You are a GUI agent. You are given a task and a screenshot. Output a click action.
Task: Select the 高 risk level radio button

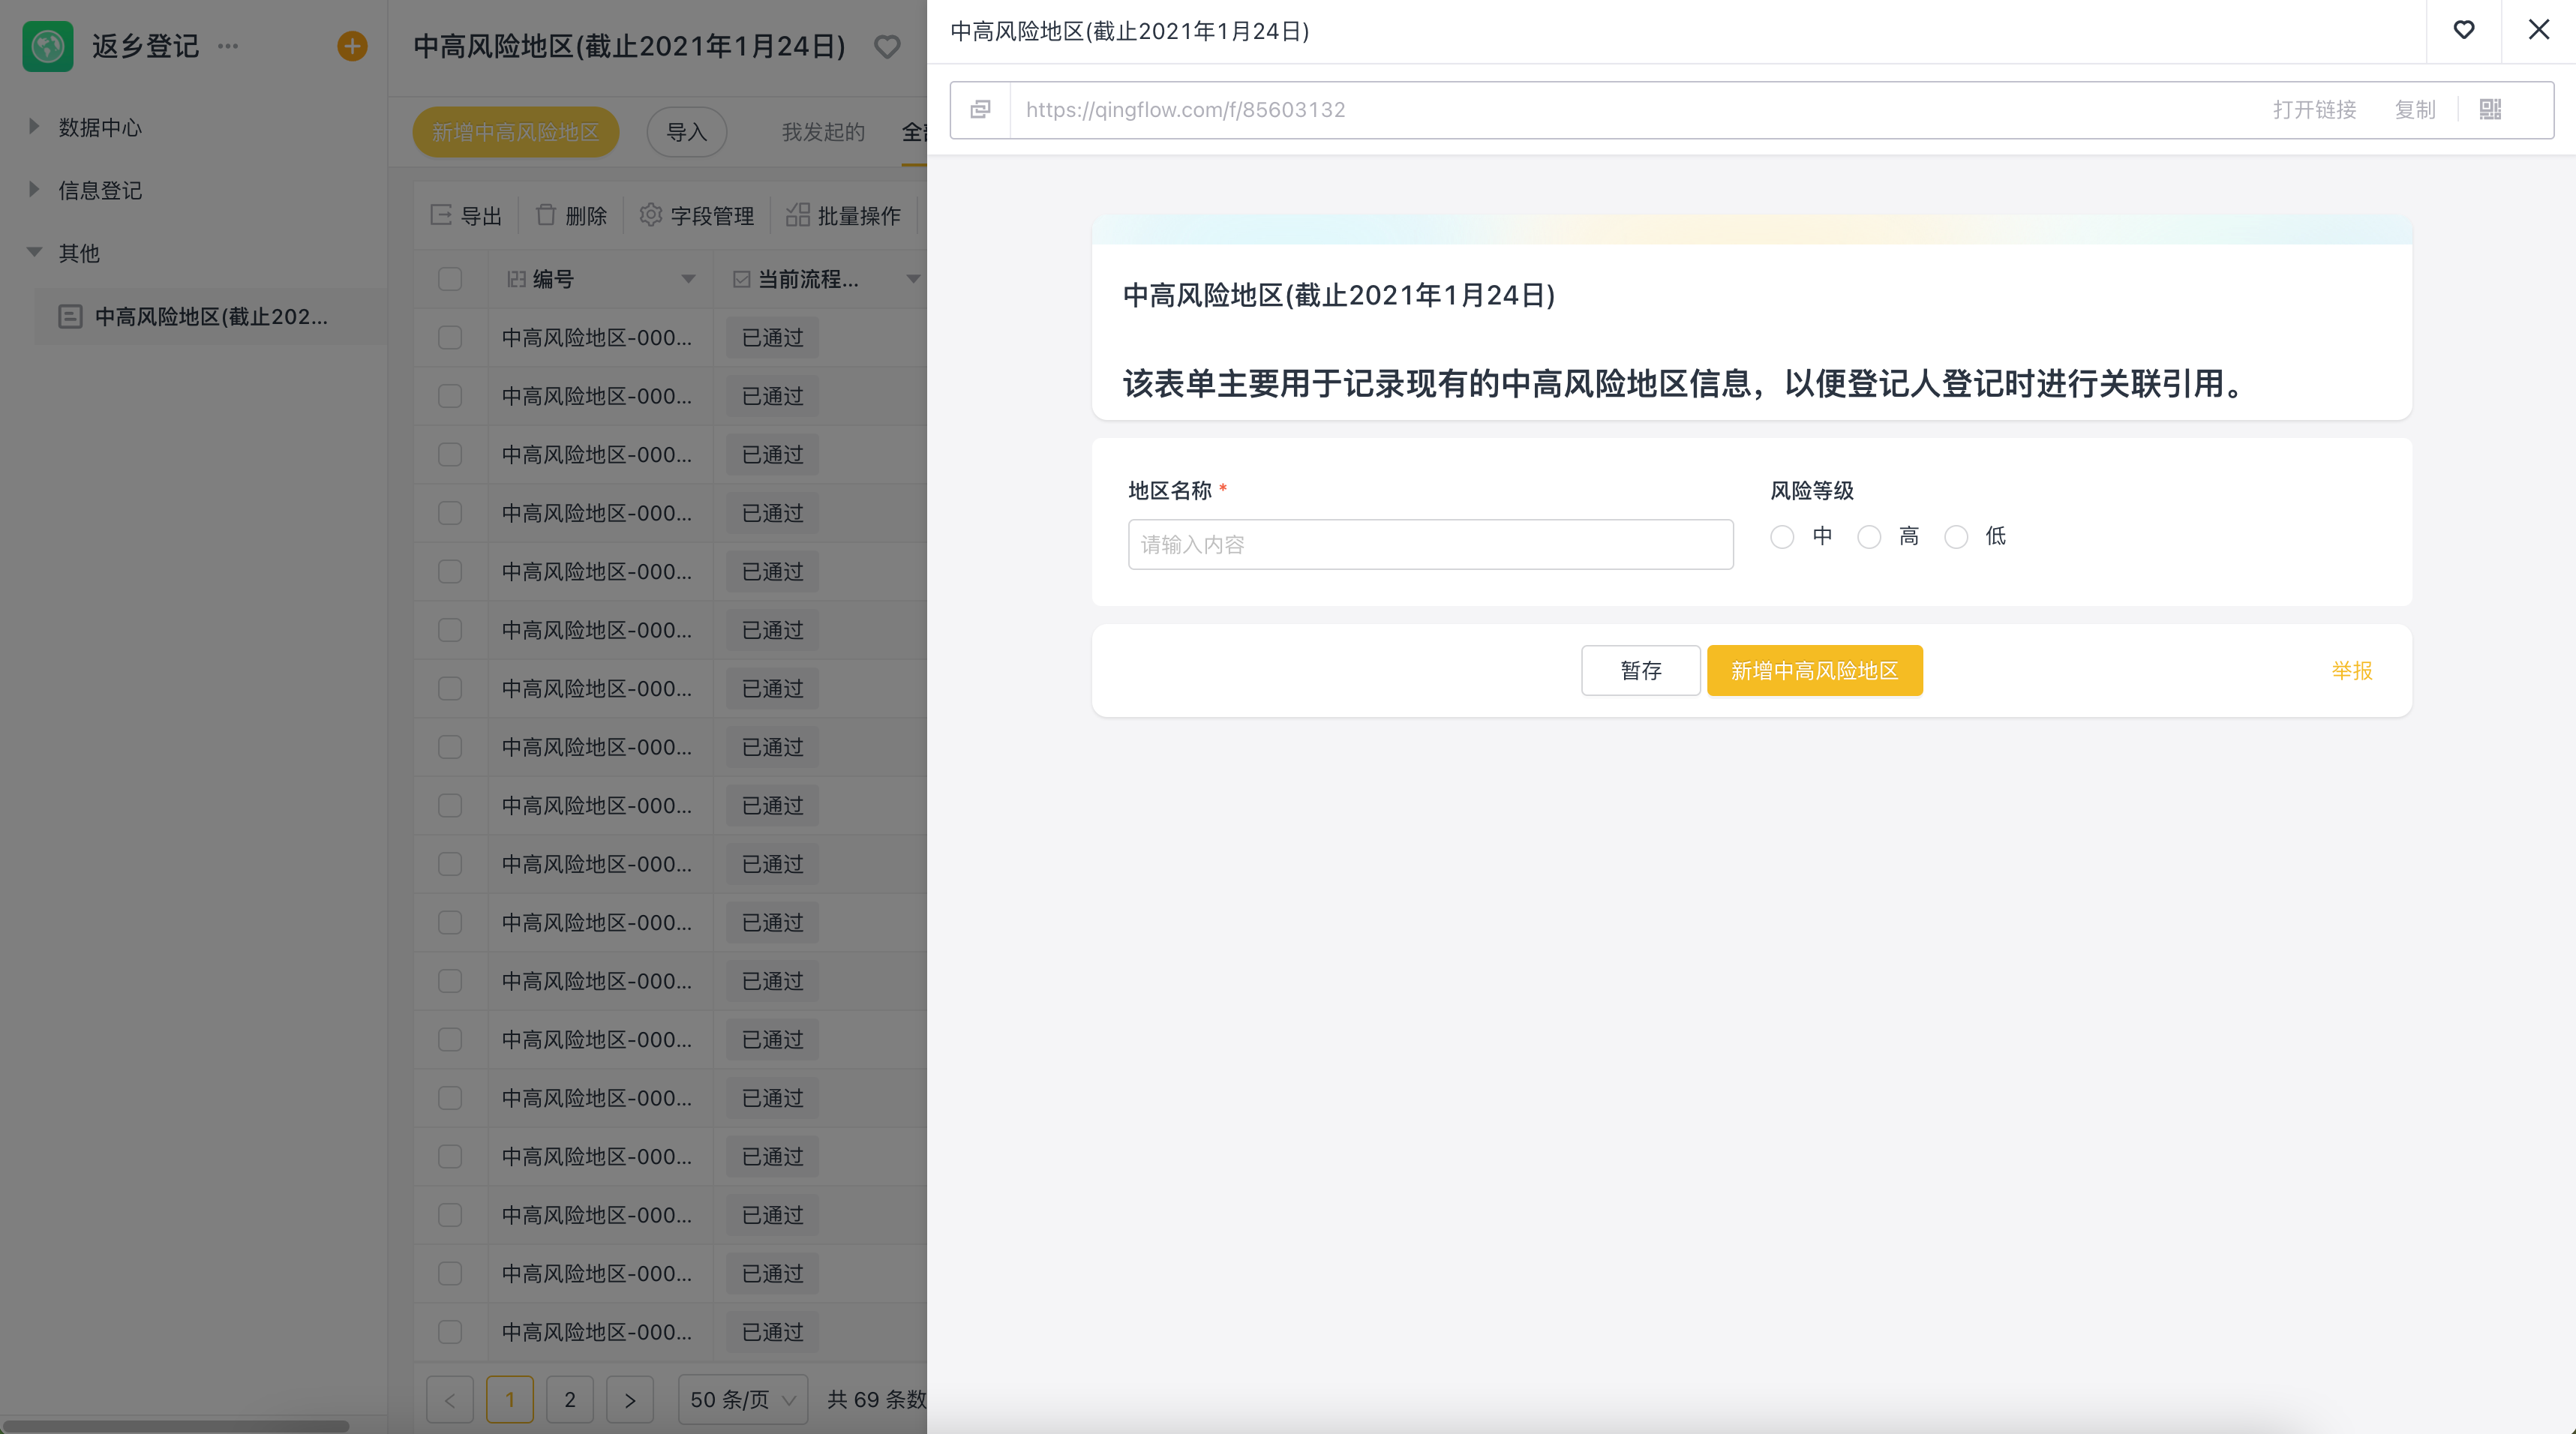click(1869, 537)
